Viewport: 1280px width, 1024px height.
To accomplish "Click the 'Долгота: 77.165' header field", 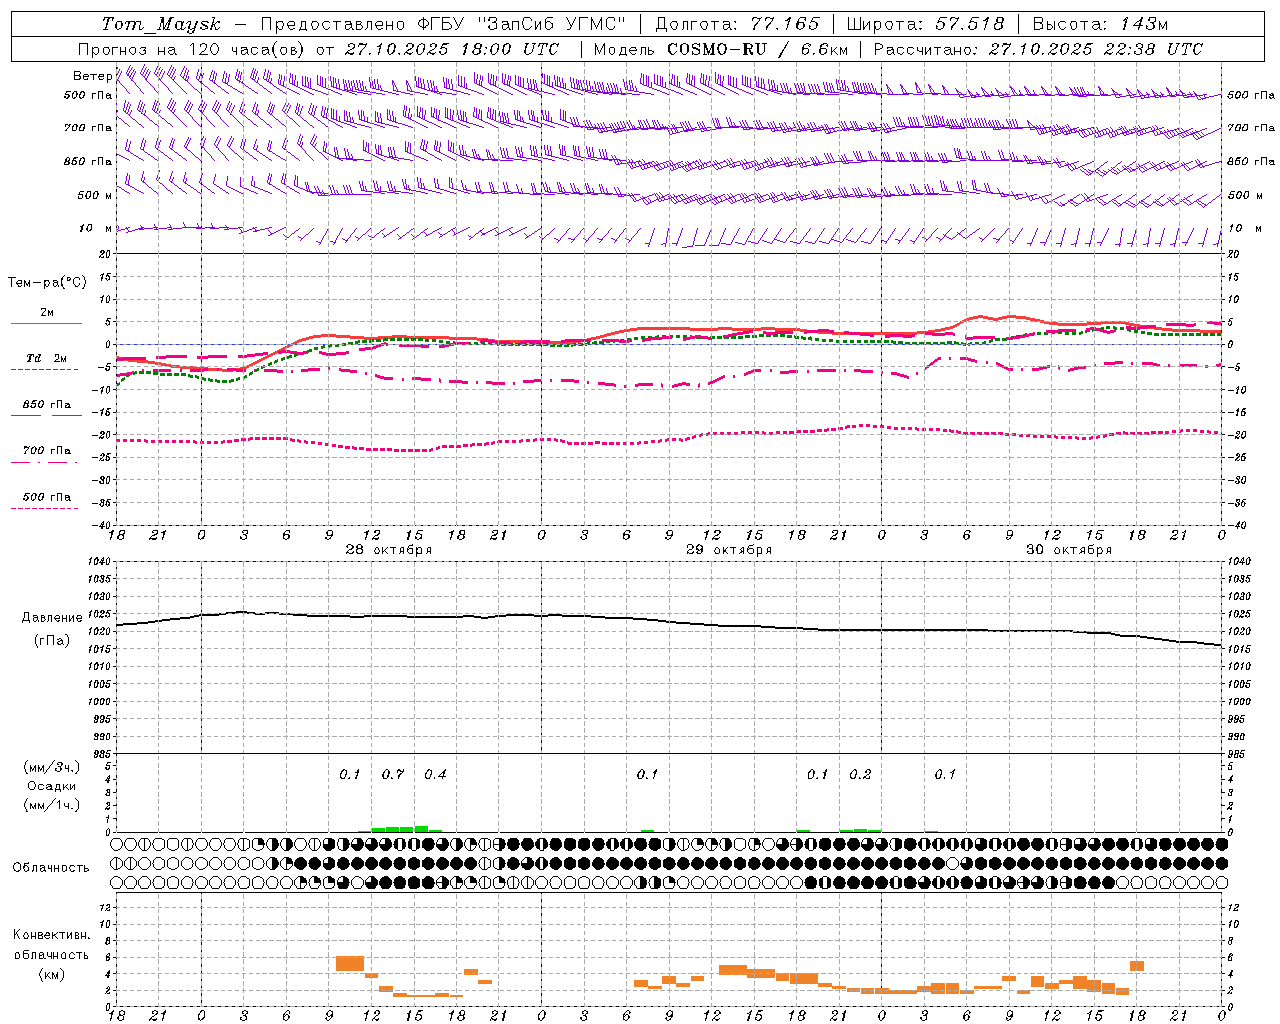I will tap(737, 24).
